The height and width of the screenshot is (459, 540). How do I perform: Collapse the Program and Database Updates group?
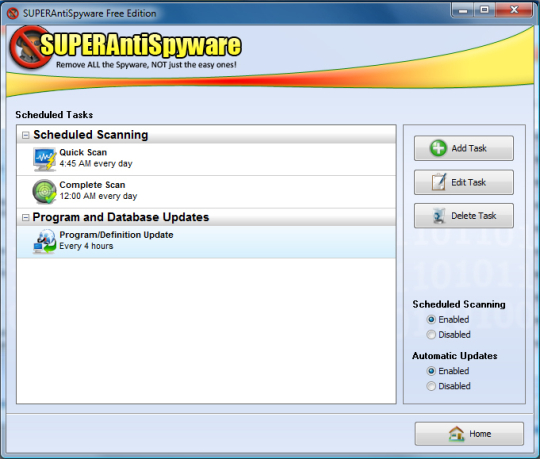(x=25, y=217)
